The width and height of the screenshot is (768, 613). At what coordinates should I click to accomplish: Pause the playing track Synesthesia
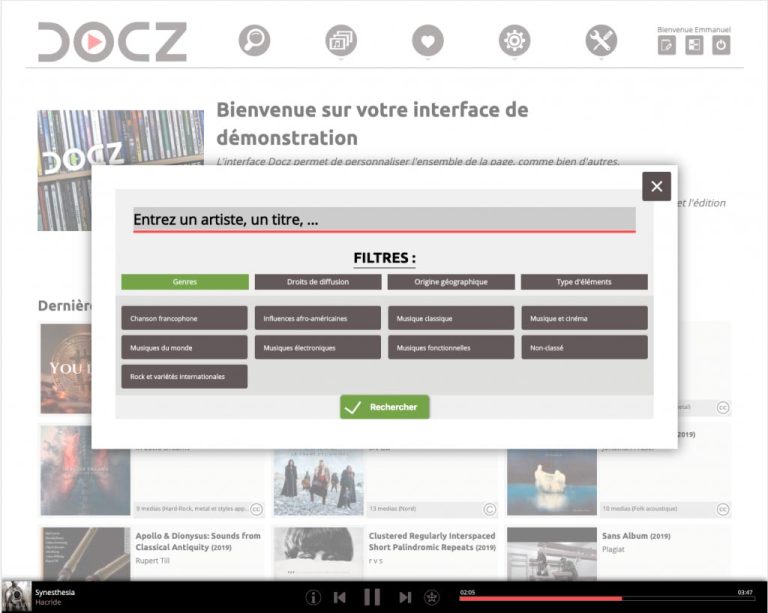point(372,597)
